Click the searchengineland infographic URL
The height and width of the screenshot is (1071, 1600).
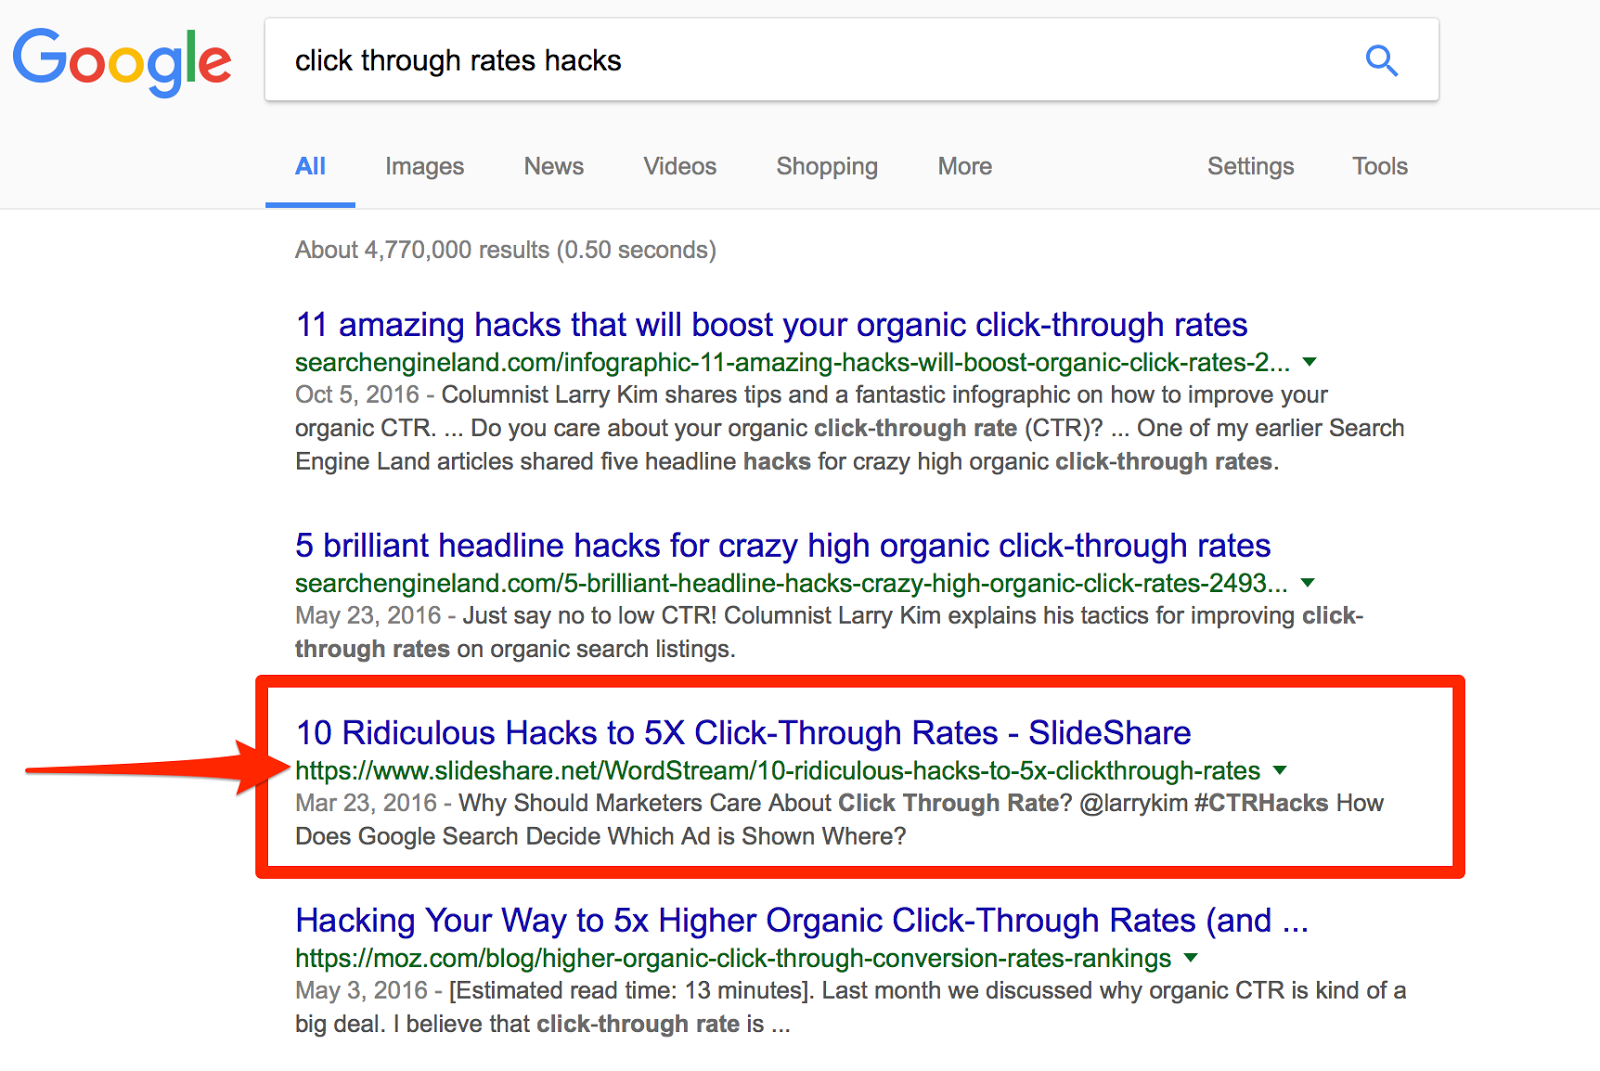(x=792, y=362)
